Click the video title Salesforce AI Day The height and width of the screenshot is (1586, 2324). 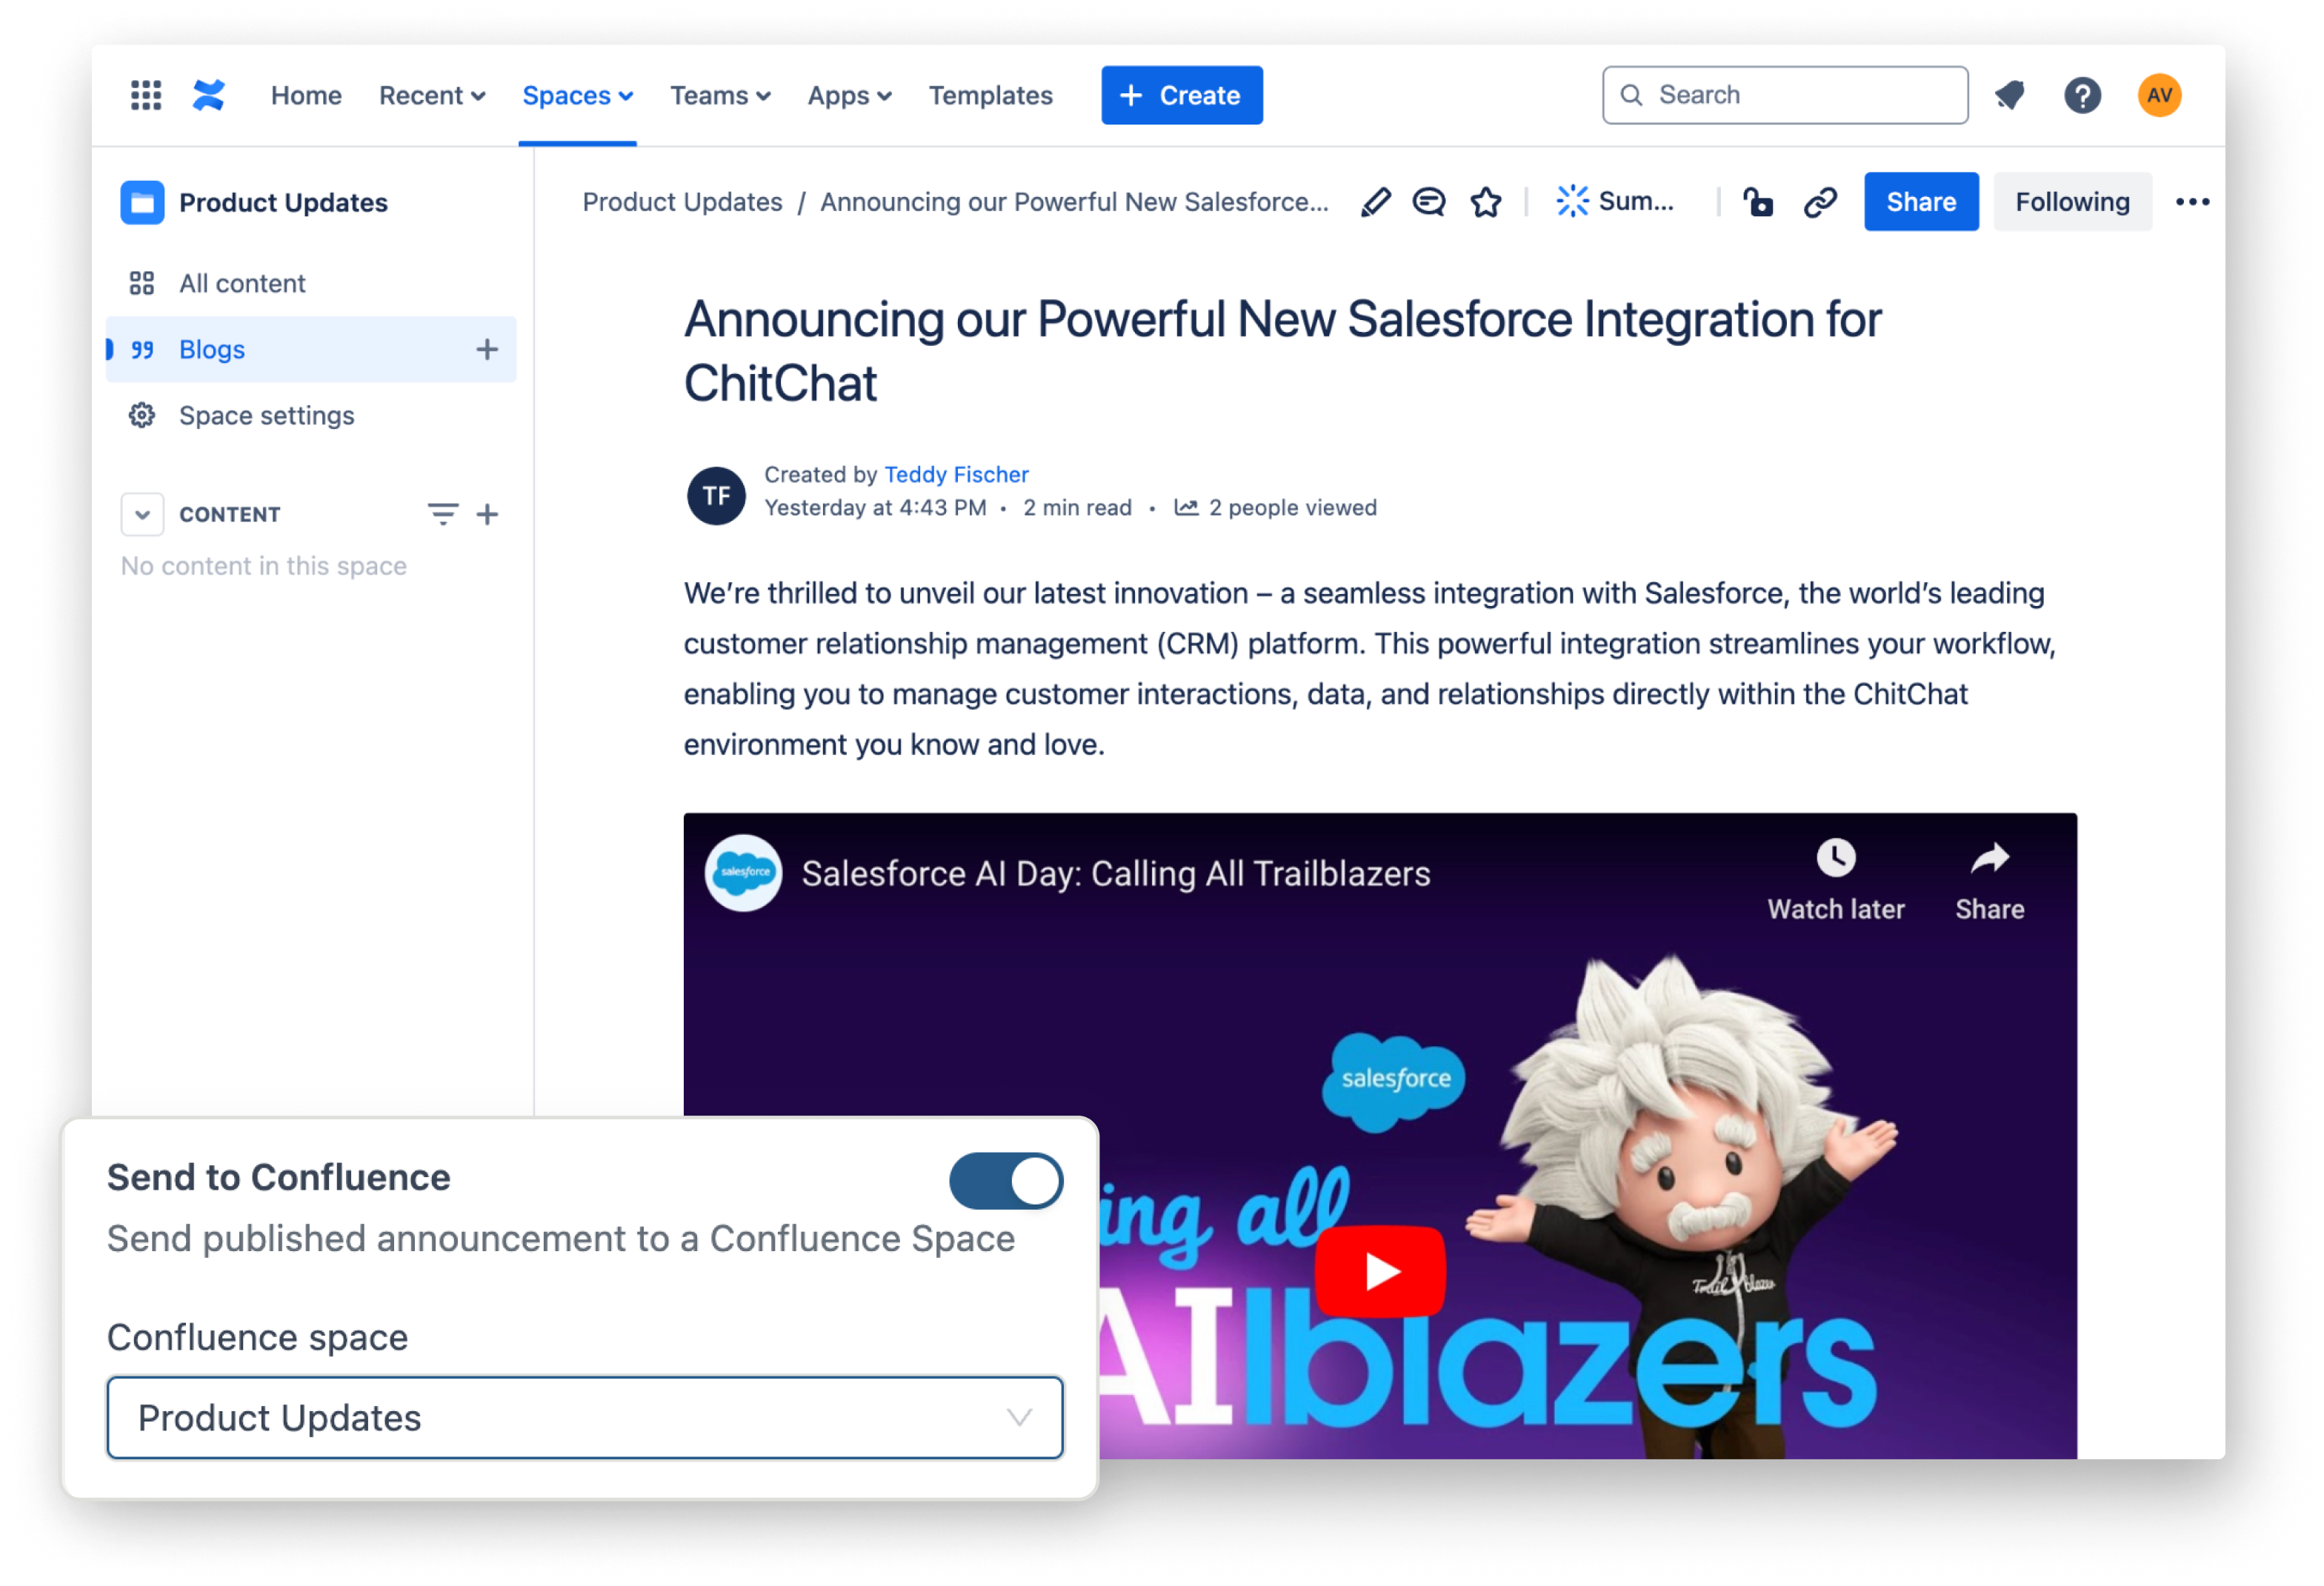click(x=1116, y=873)
